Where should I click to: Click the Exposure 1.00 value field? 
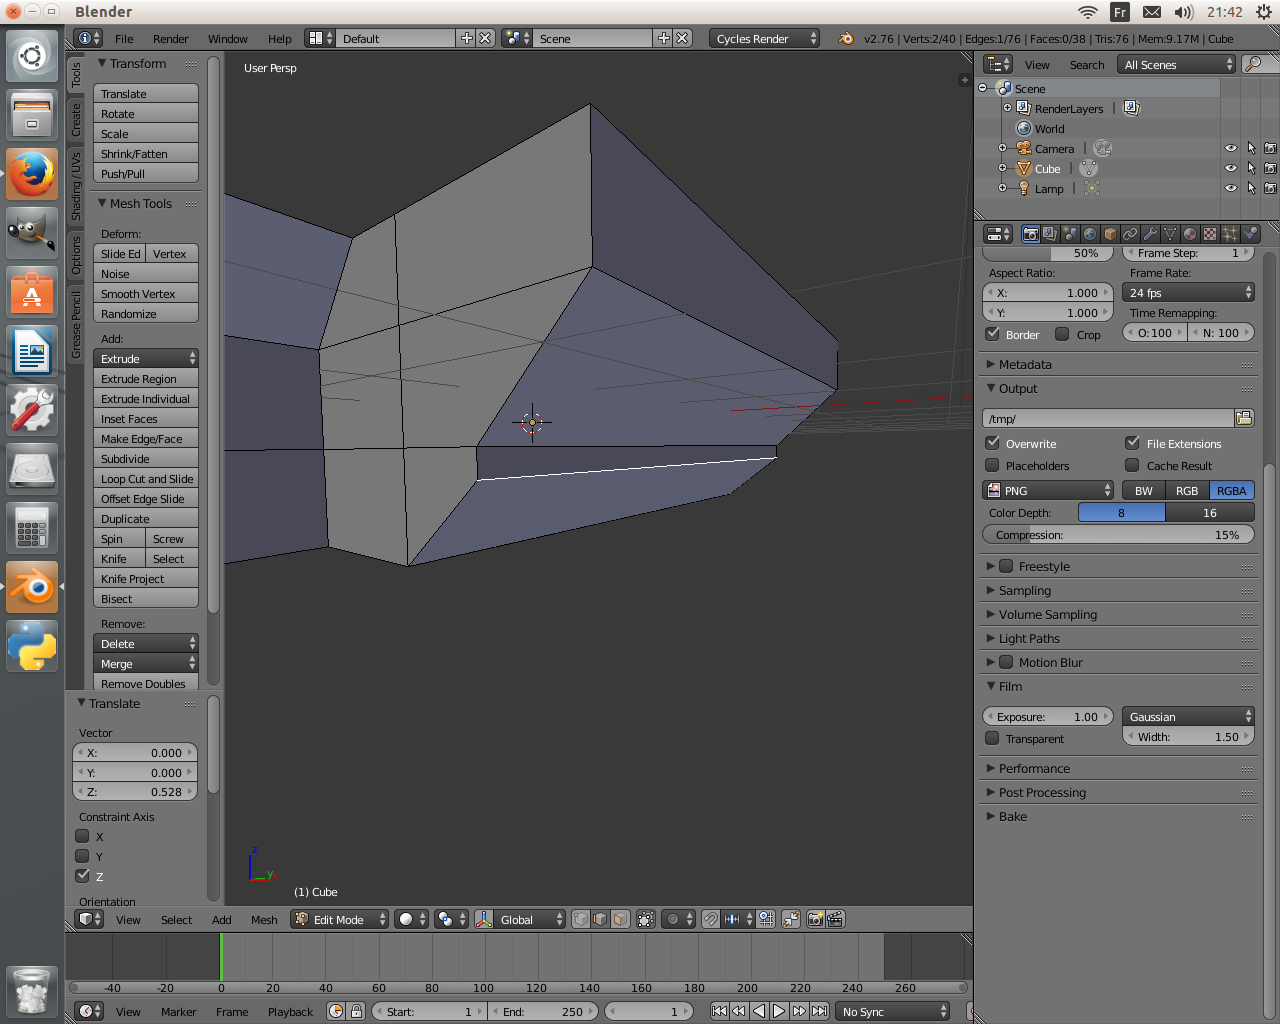(x=1048, y=716)
